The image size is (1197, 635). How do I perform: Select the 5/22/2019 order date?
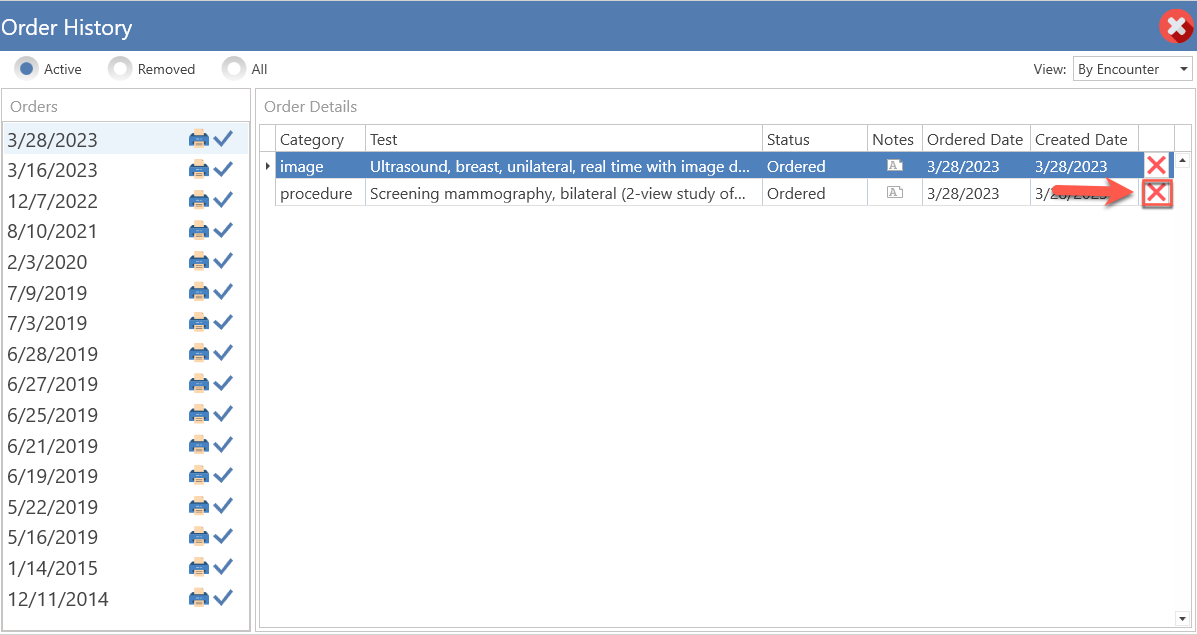point(53,507)
